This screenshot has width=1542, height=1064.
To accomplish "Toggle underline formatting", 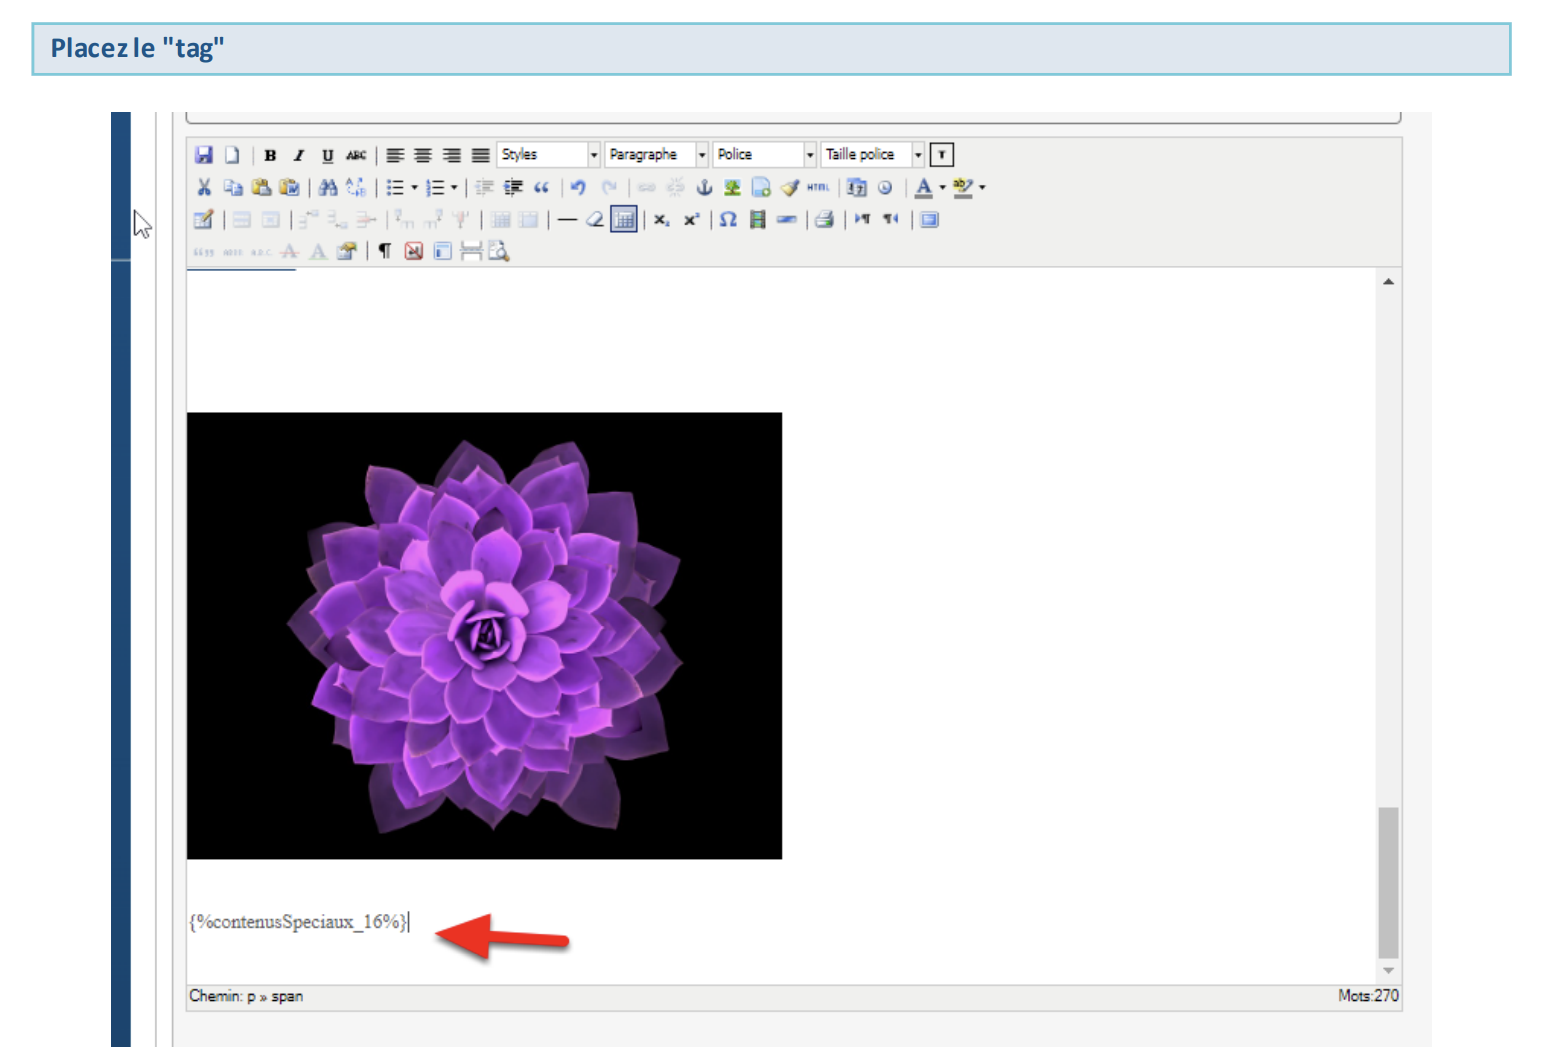I will (327, 155).
